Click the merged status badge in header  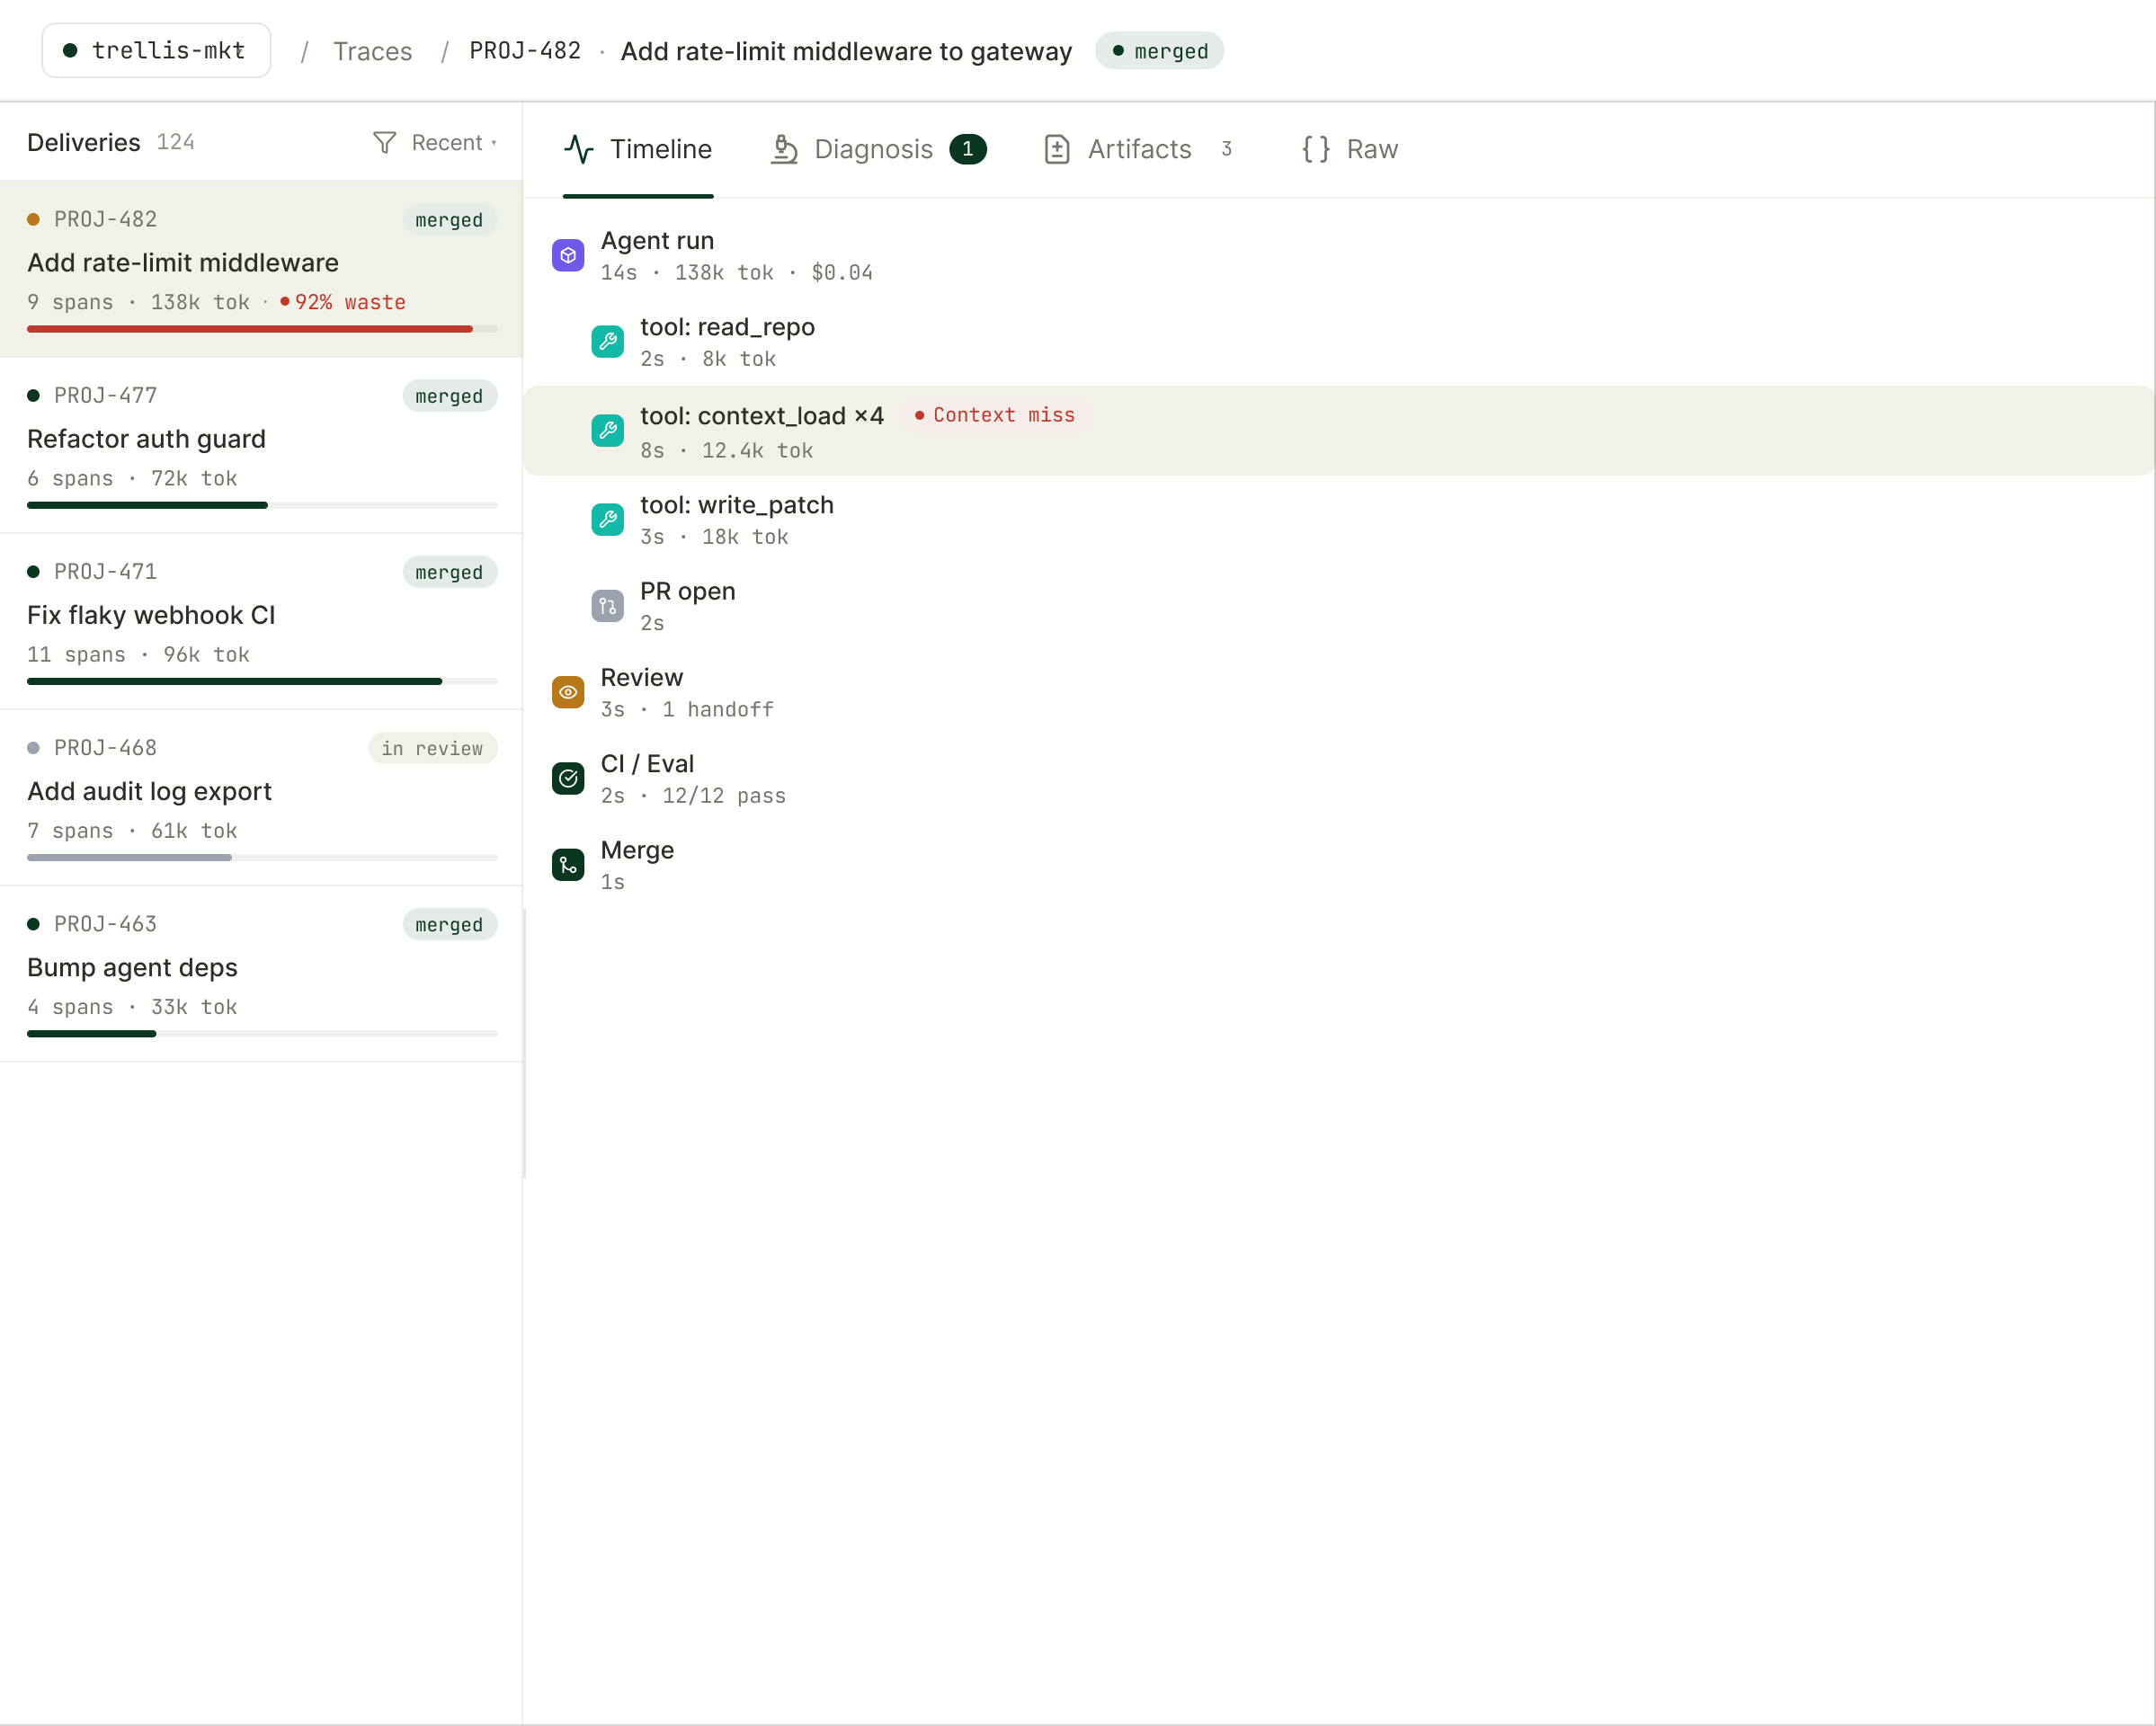click(x=1160, y=51)
